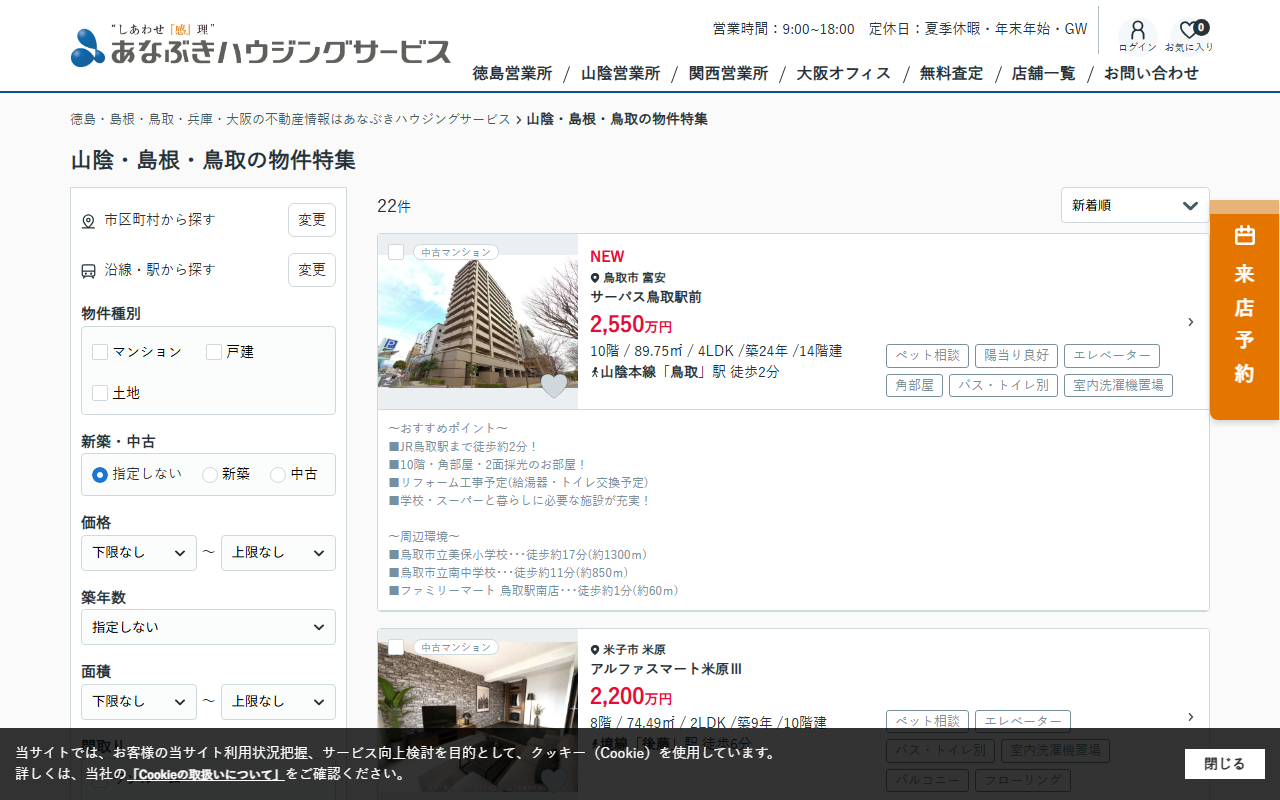Open アルファスマート米原III details via right chevron
The image size is (1280, 800).
pyautogui.click(x=1190, y=717)
